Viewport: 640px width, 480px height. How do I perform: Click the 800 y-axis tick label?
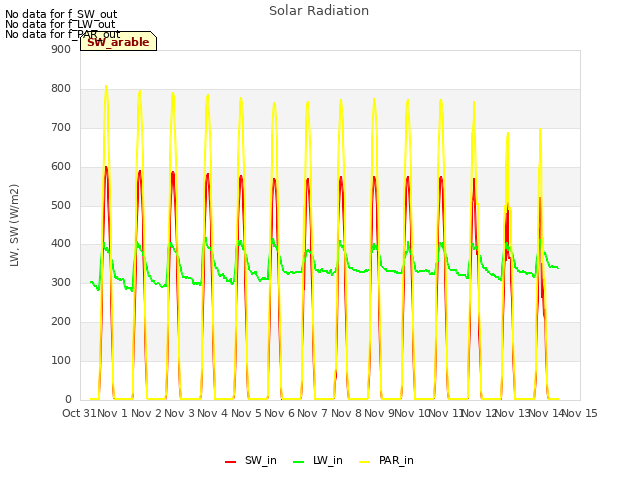[61, 89]
